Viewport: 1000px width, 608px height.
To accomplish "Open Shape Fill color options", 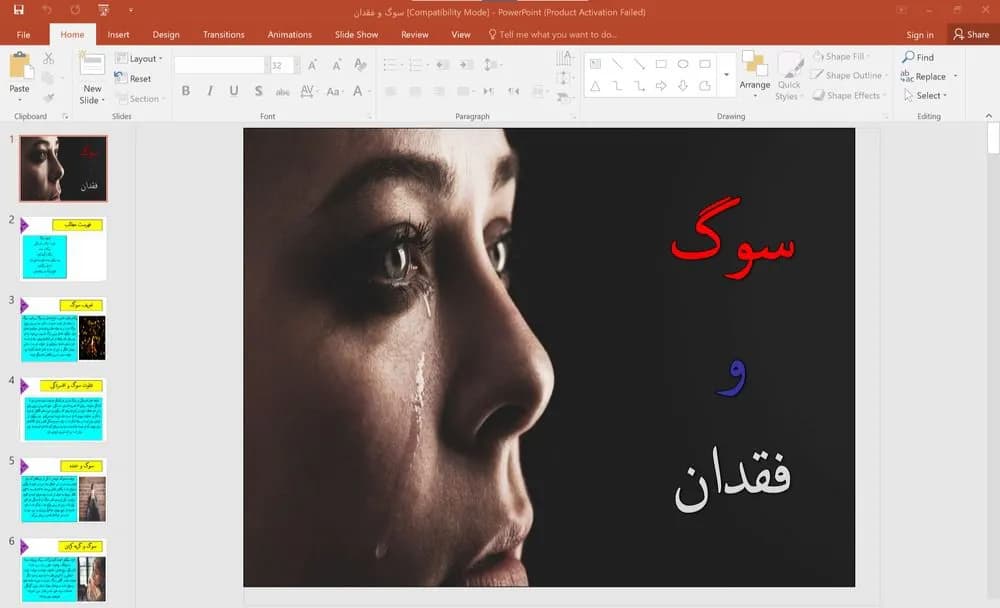I will (842, 57).
